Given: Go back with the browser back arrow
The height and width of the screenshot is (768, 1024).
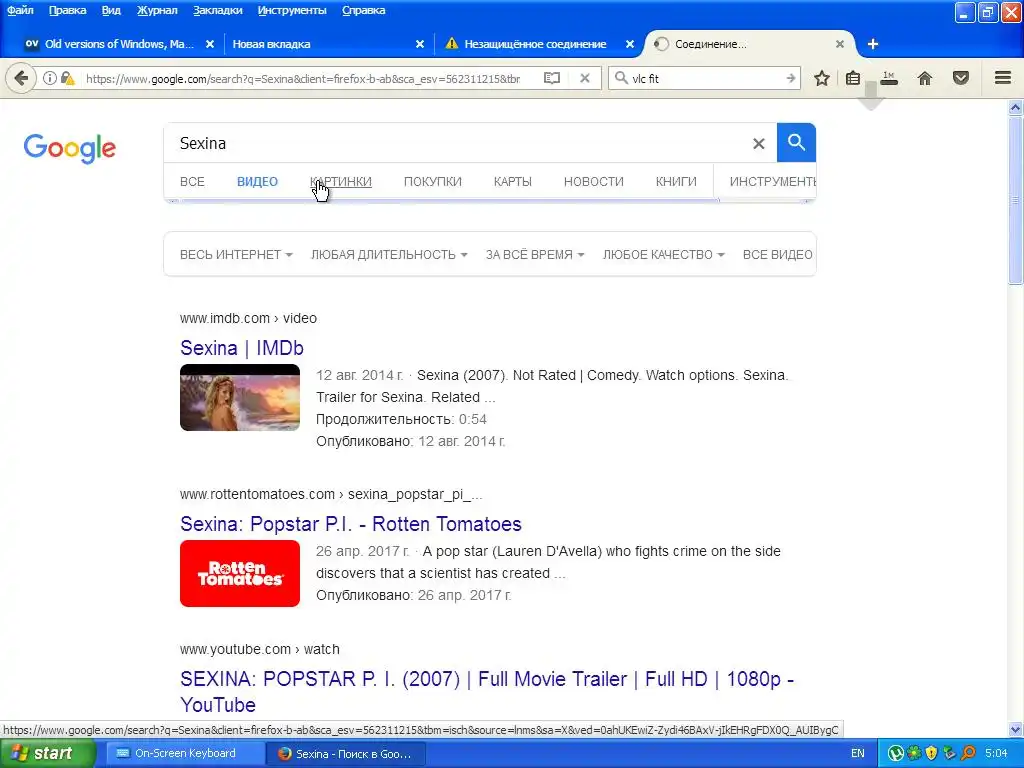Looking at the screenshot, I should tap(21, 78).
